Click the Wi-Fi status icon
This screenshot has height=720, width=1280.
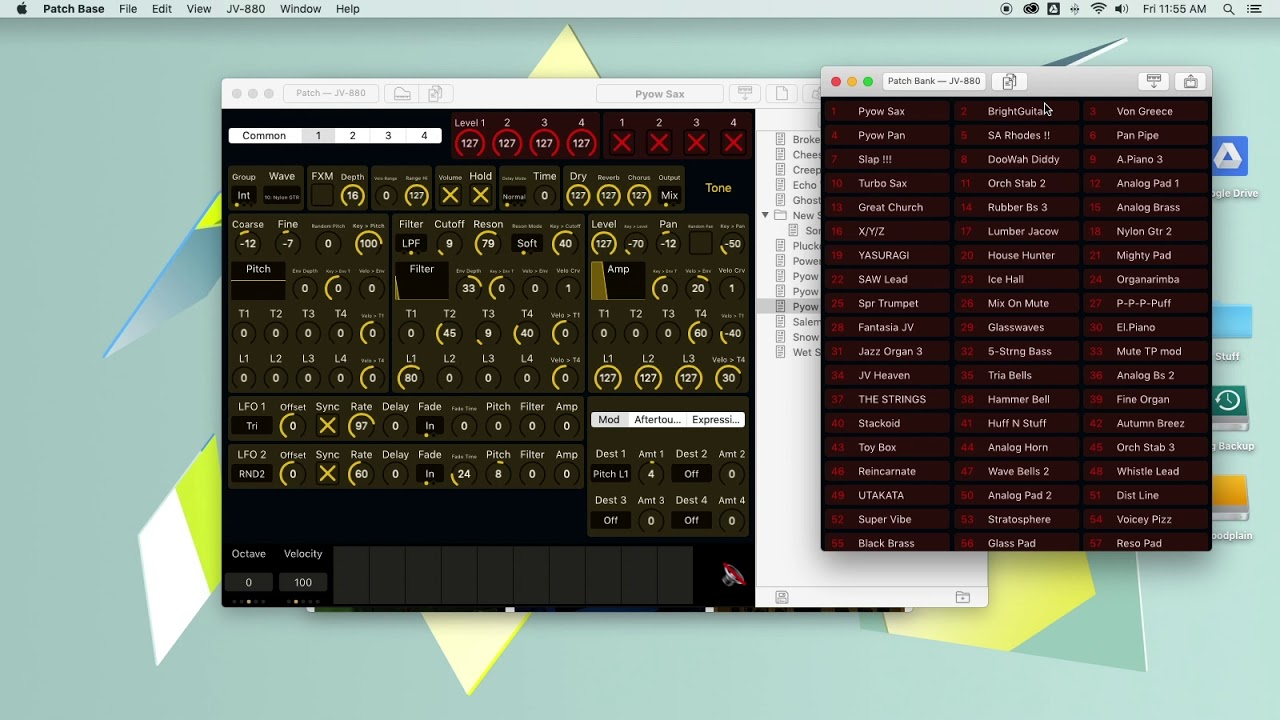click(x=1099, y=9)
